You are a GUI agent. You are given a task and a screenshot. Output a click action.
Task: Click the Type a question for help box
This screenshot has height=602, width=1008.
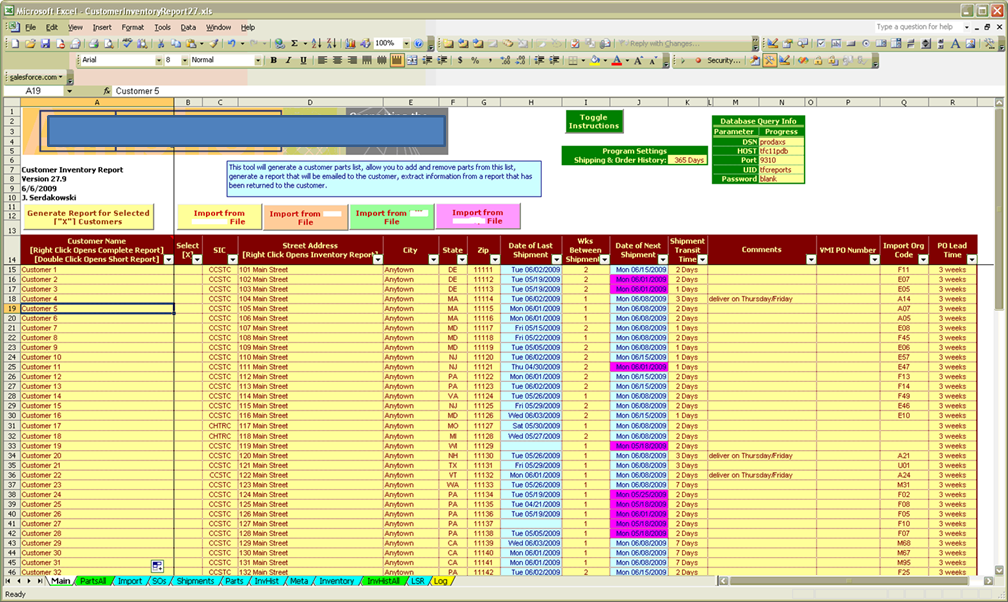click(x=918, y=27)
